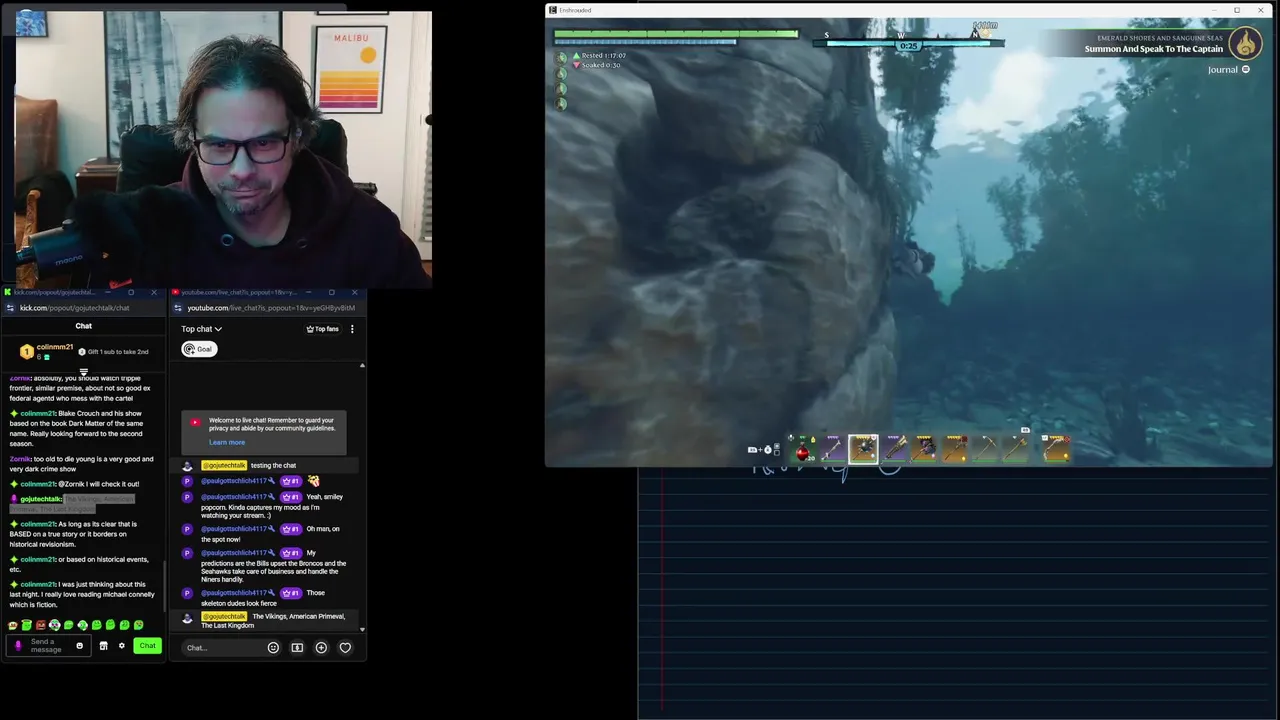This screenshot has width=1280, height=720.
Task: Click the Enshrouded window title bar icon
Action: (x=552, y=10)
